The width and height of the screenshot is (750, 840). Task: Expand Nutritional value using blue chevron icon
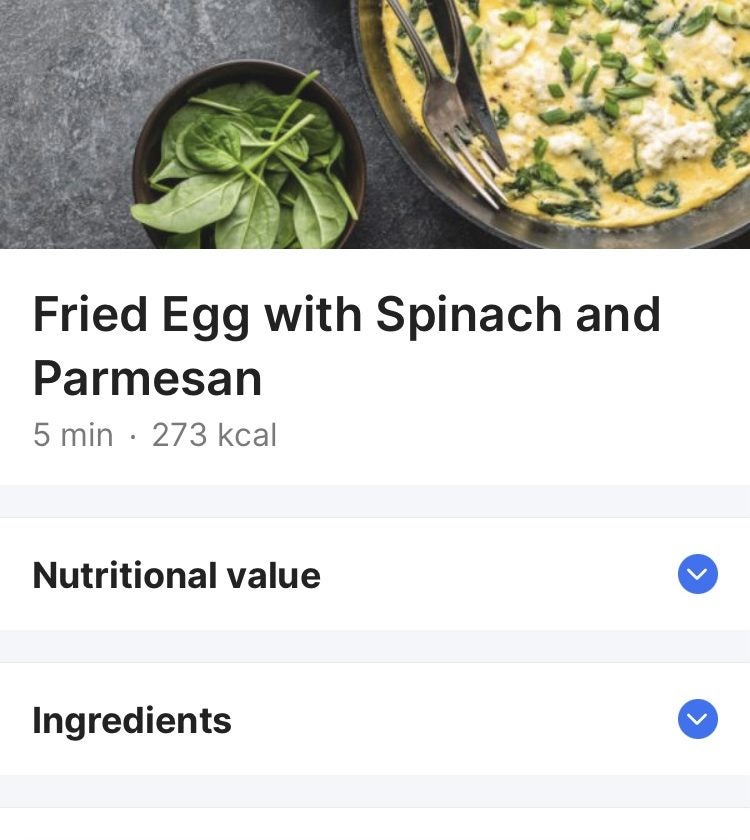pyautogui.click(x=697, y=574)
